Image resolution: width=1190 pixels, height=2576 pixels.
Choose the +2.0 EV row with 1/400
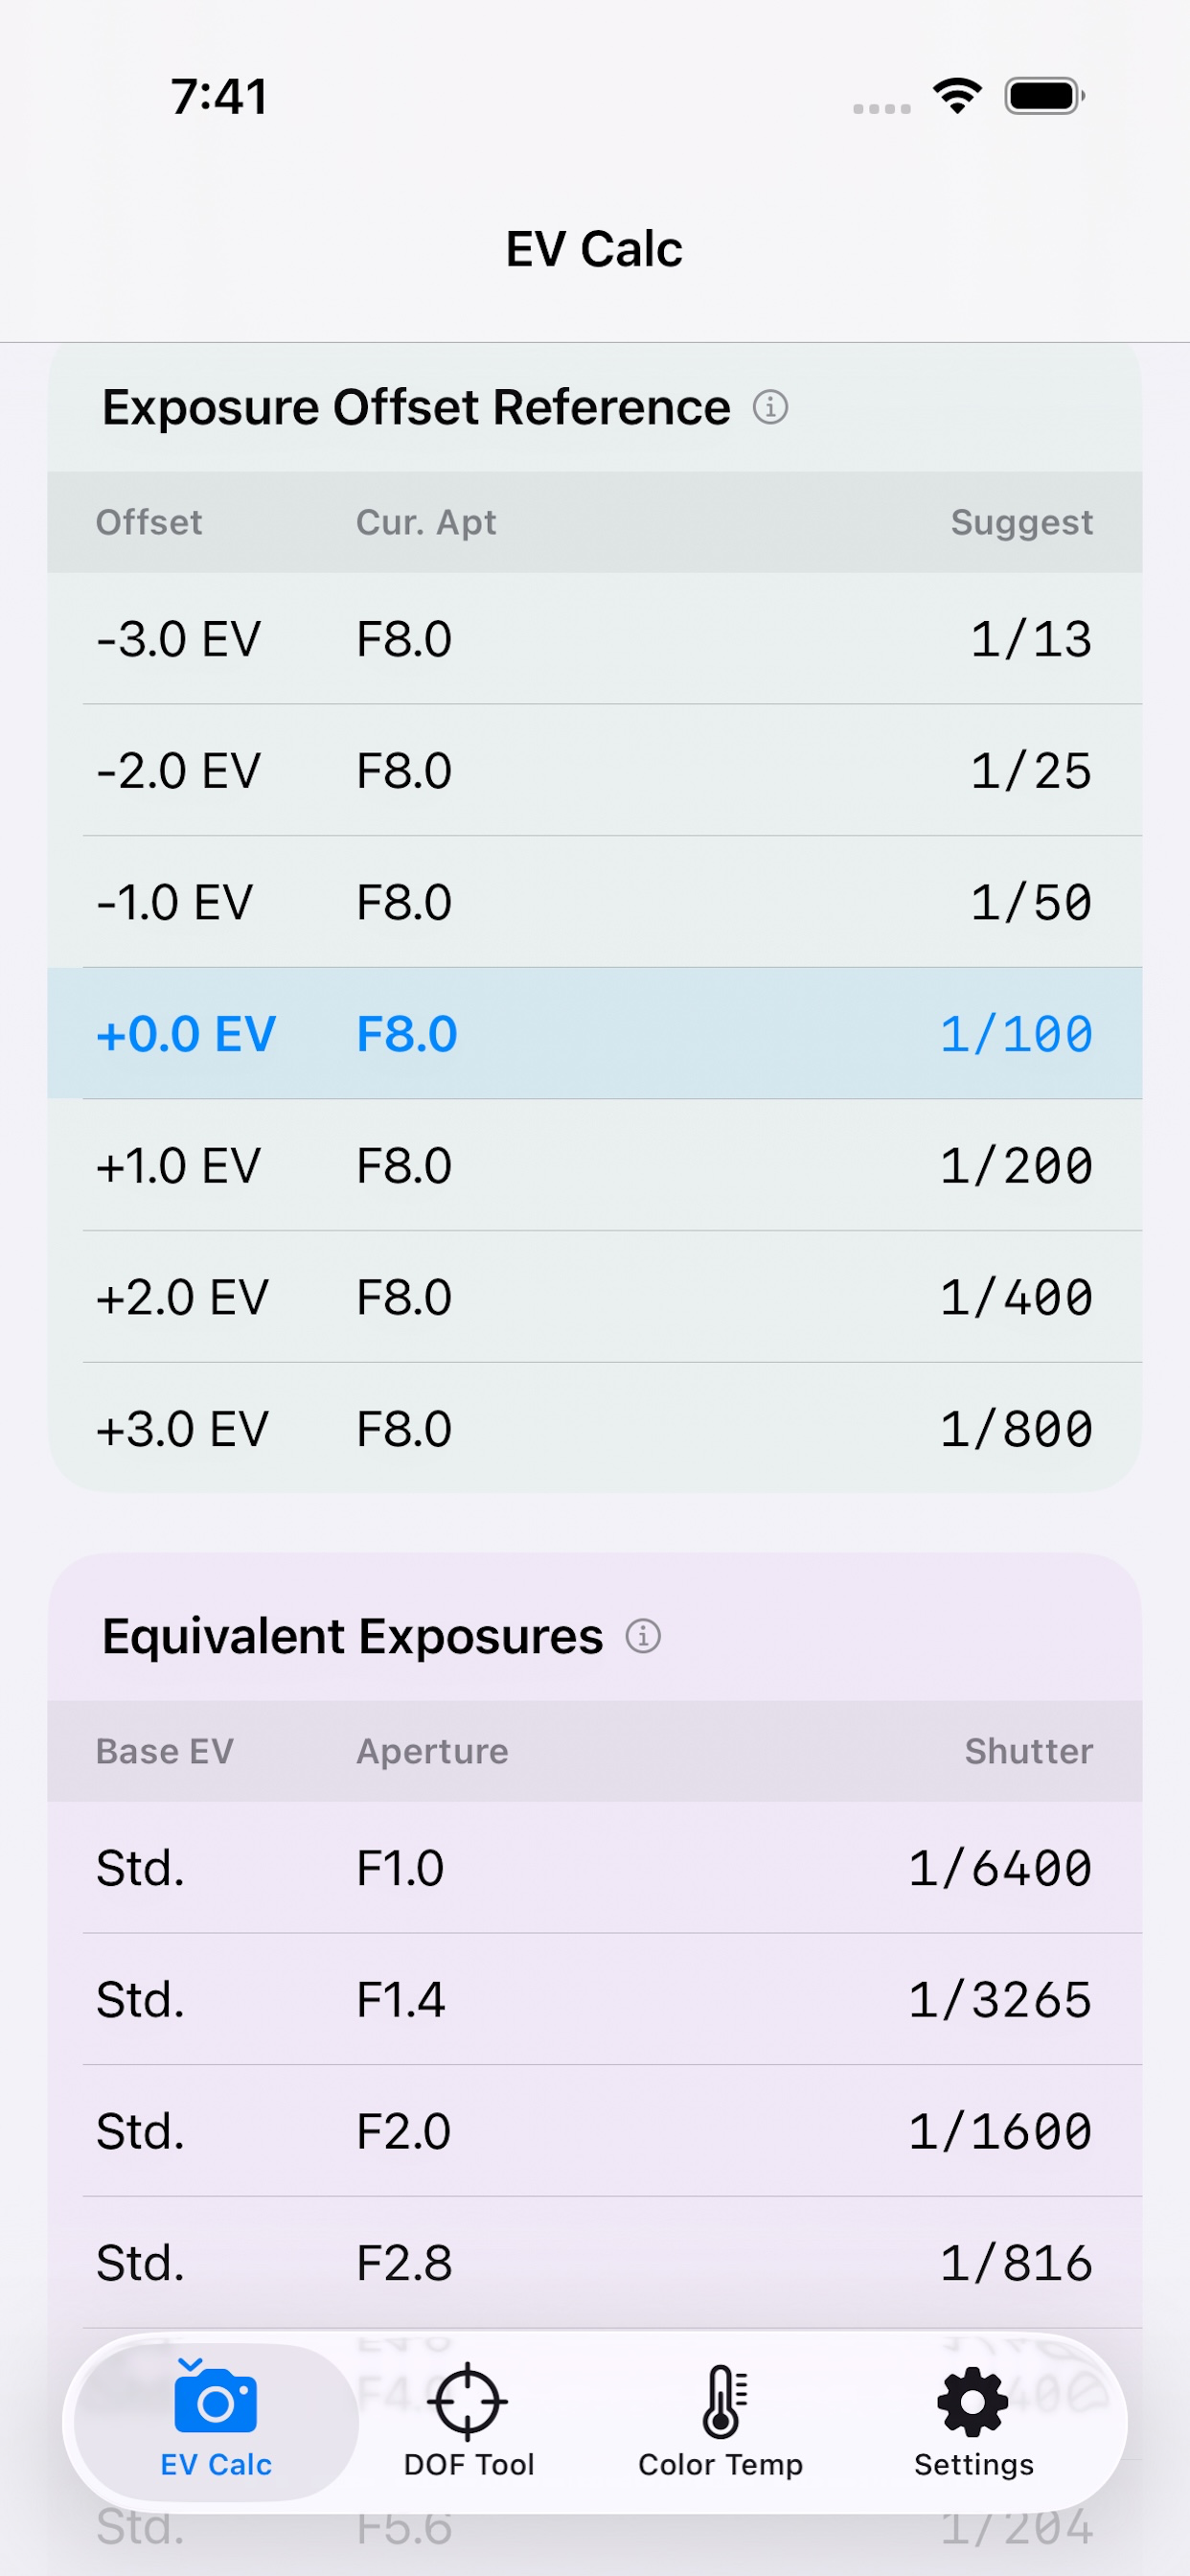595,1297
